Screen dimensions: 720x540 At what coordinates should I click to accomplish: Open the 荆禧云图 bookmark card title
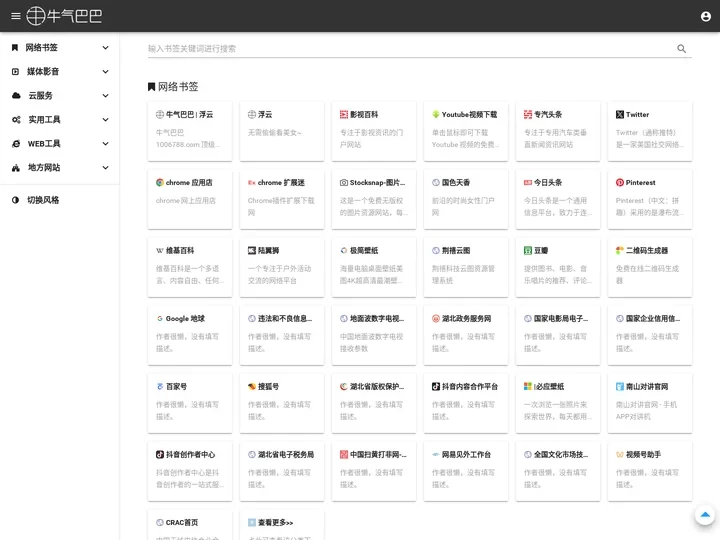click(x=456, y=250)
